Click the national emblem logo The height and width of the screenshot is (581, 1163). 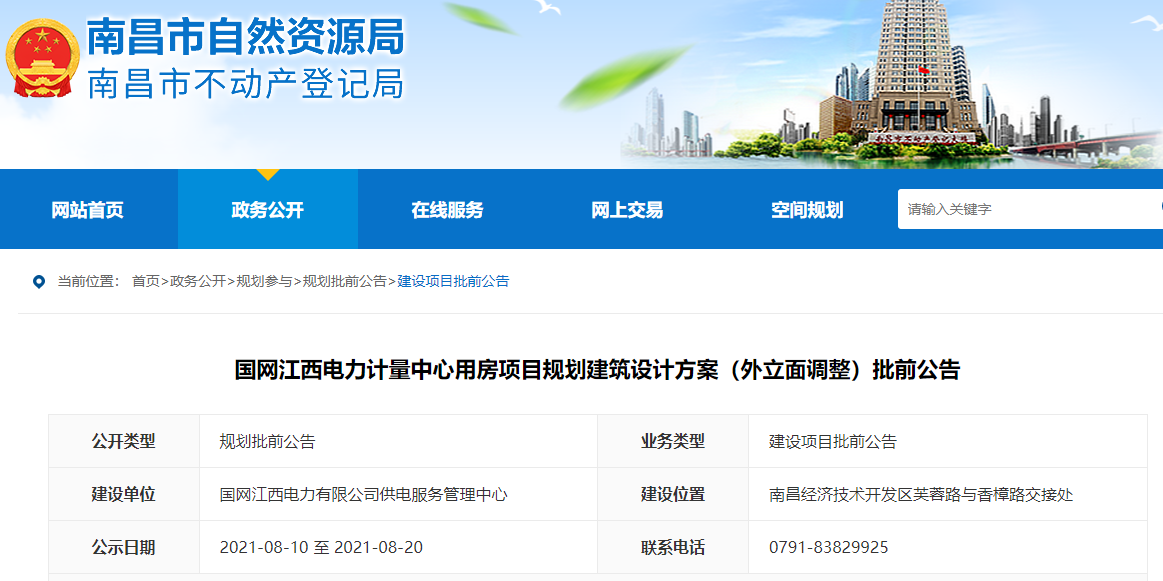click(42, 58)
